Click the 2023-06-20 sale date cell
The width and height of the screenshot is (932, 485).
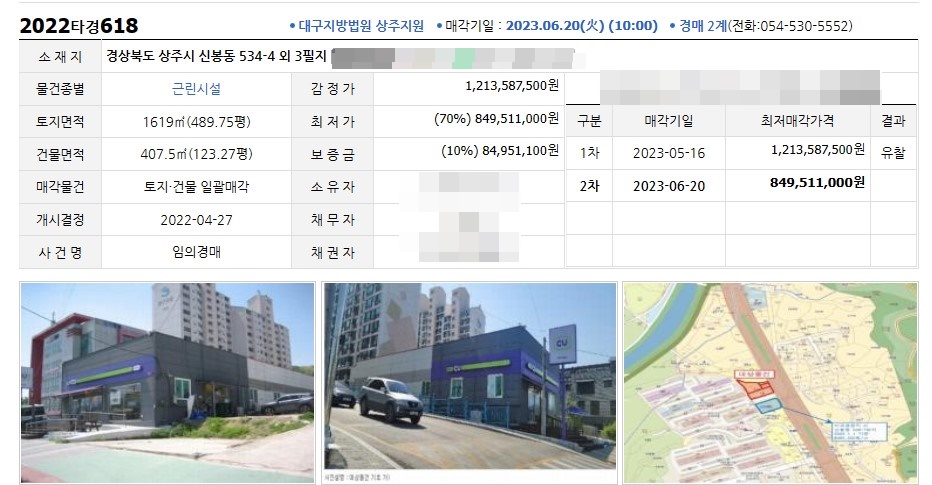669,186
